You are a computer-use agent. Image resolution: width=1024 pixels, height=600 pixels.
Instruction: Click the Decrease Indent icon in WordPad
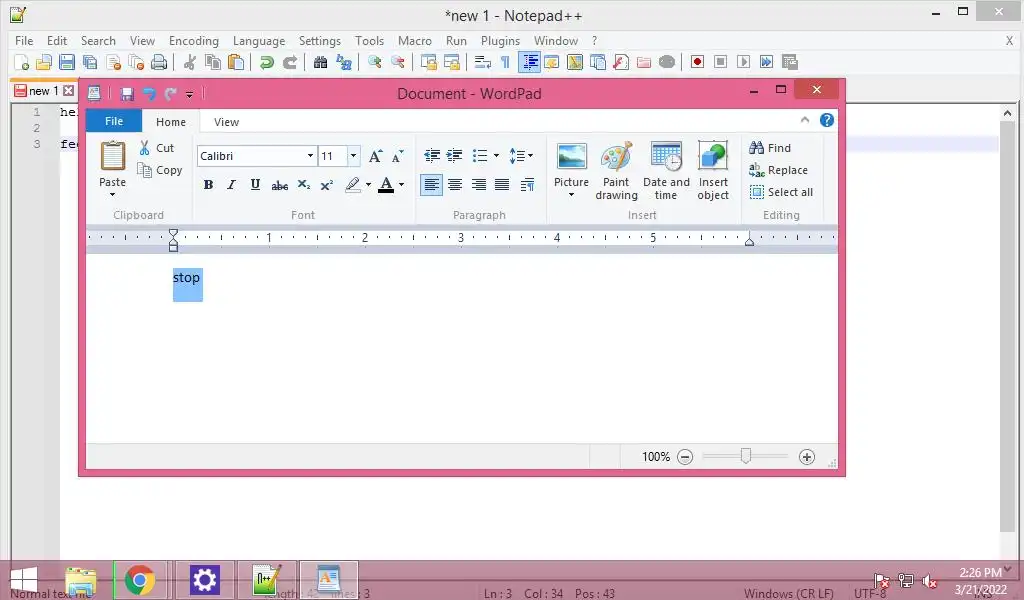(432, 155)
